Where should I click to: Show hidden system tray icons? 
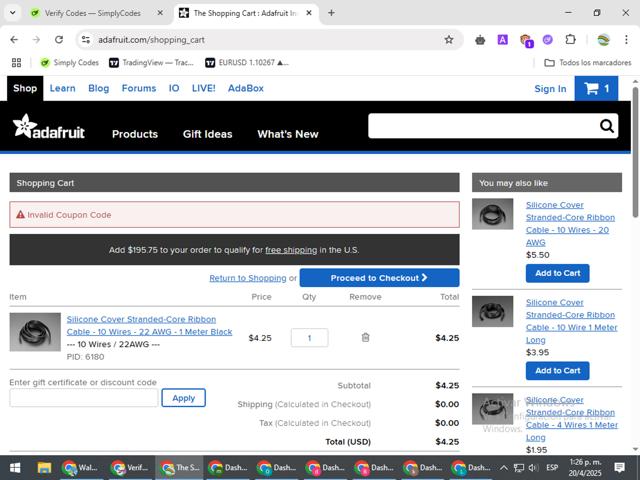[504, 468]
